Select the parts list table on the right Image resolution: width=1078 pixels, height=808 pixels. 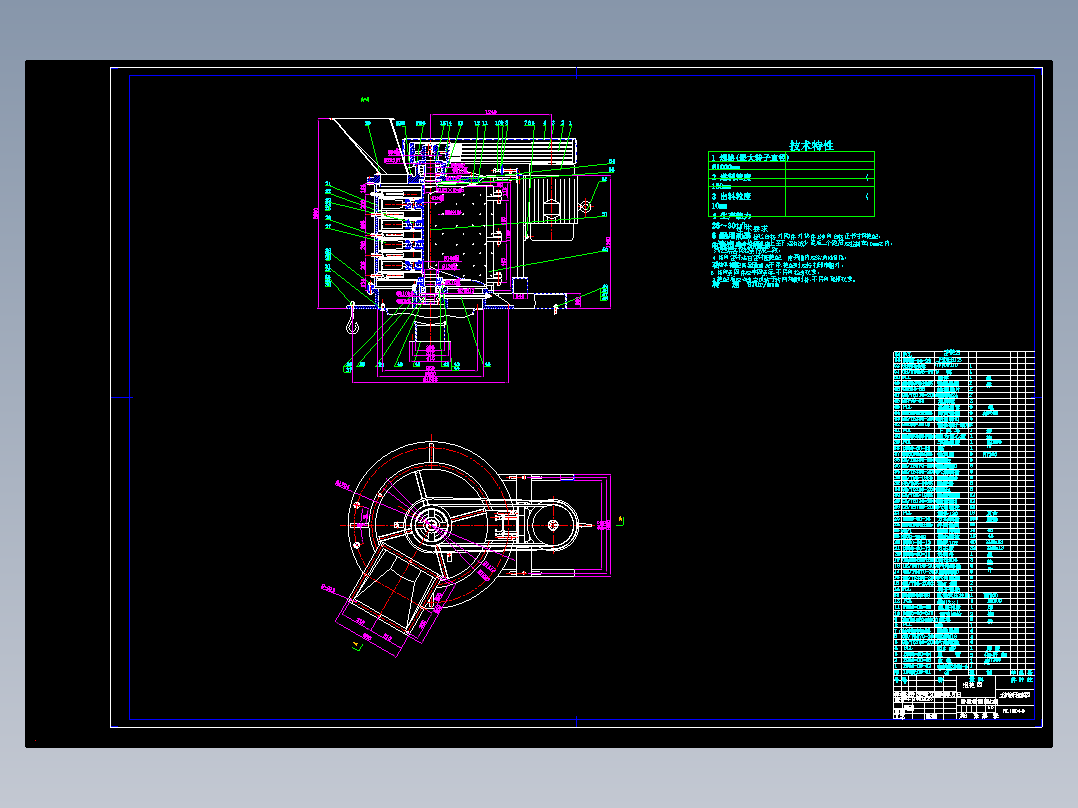[x=963, y=514]
